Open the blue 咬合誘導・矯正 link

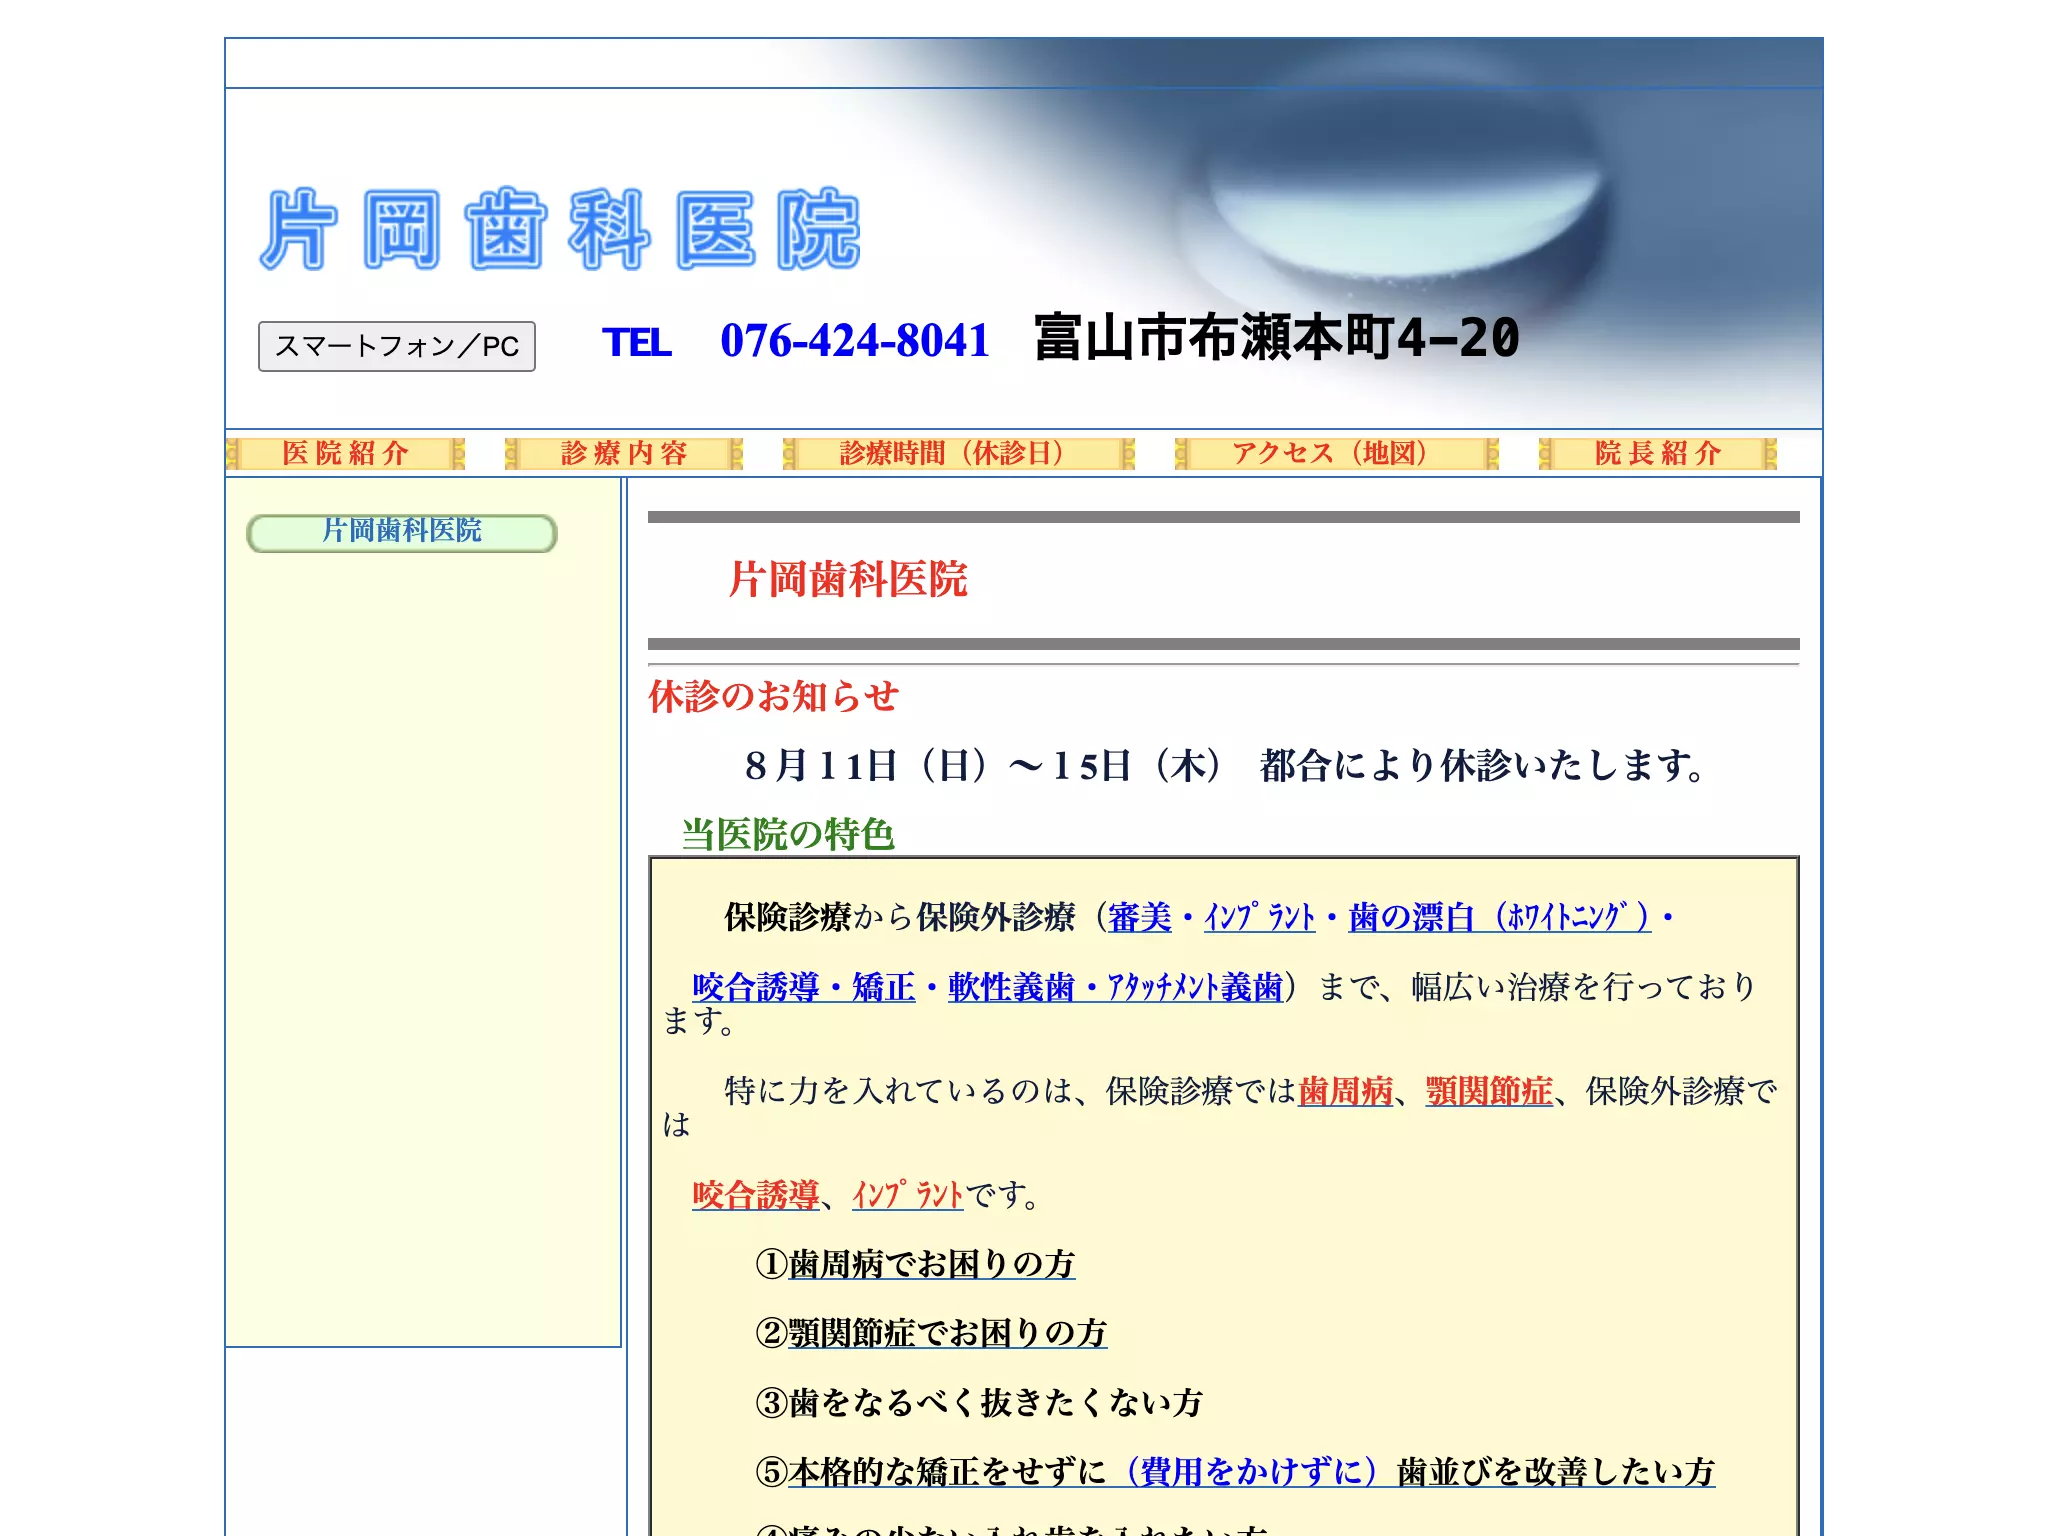pyautogui.click(x=803, y=987)
